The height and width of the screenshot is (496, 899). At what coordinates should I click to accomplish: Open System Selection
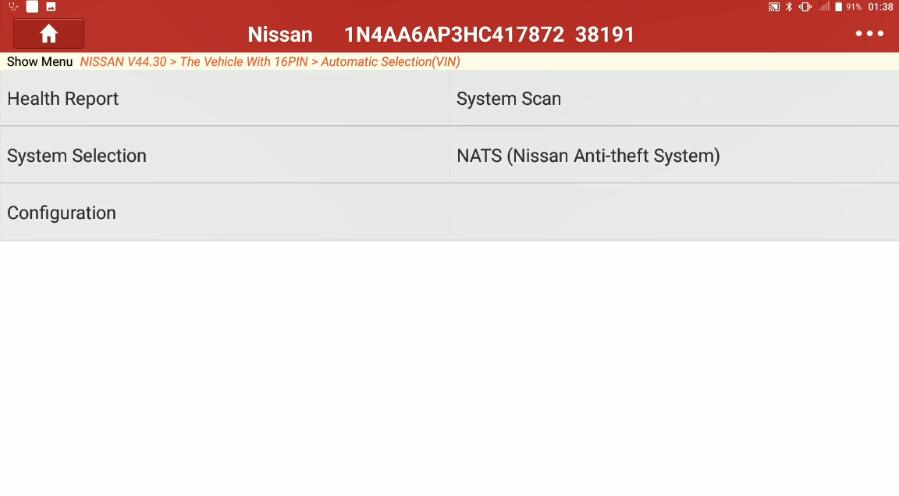pyautogui.click(x=225, y=155)
